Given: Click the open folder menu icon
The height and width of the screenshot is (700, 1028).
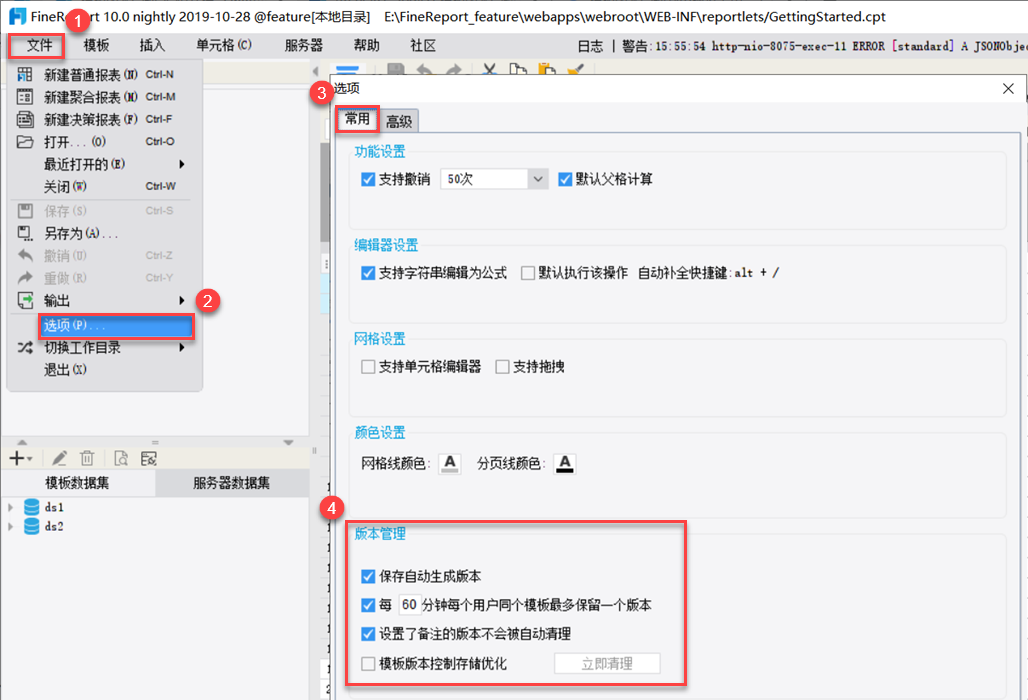Looking at the screenshot, I should click(25, 141).
